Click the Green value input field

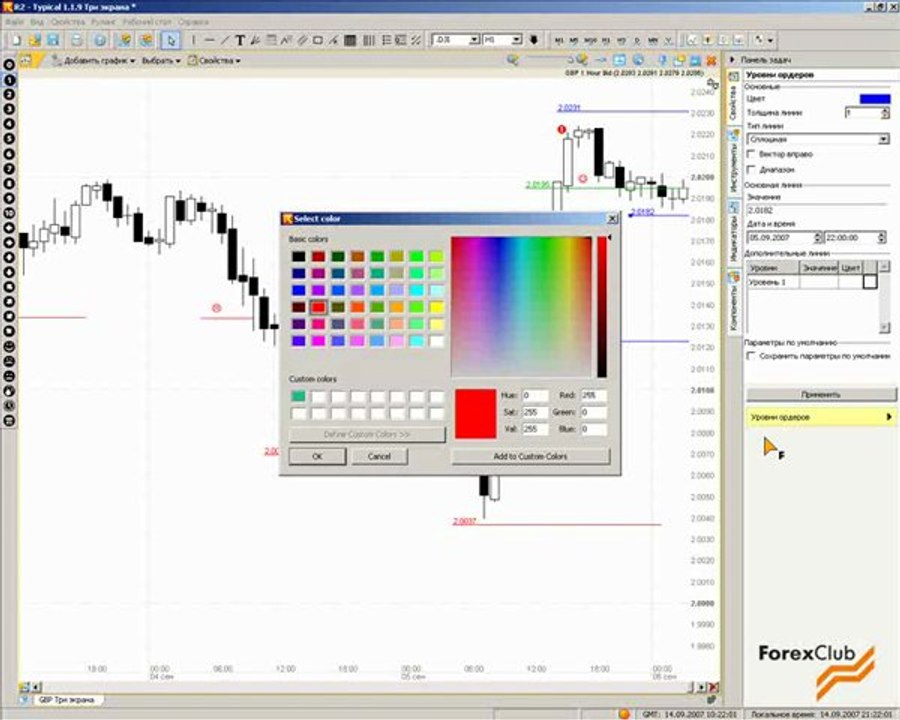(x=593, y=412)
